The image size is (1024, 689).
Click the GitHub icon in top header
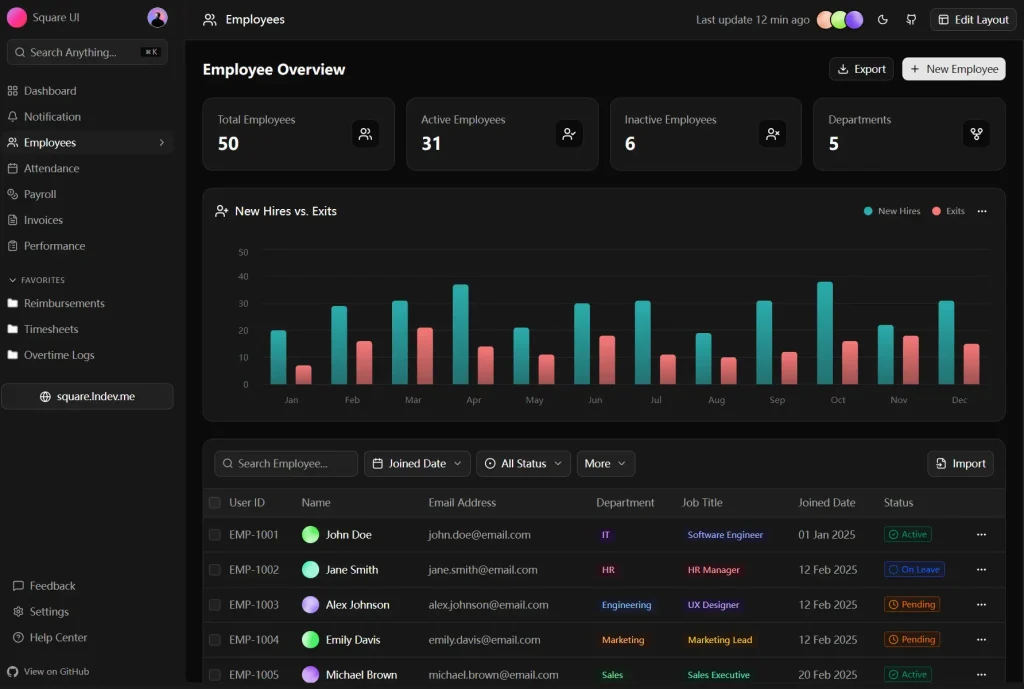(911, 20)
